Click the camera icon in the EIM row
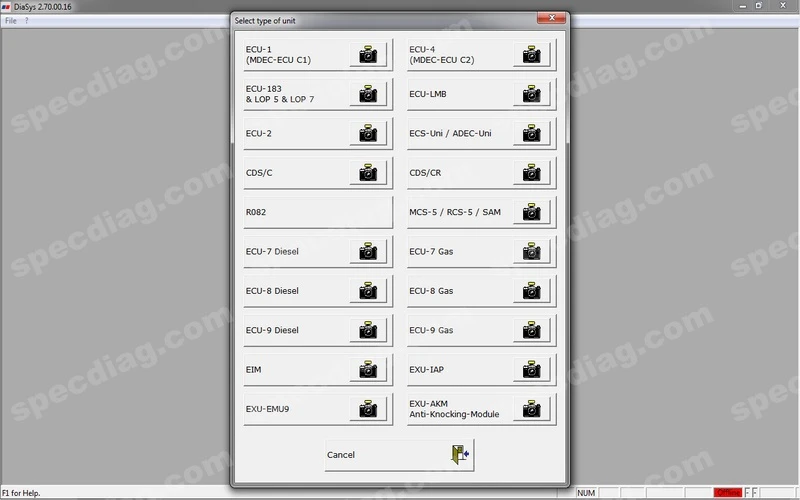The width and height of the screenshot is (800, 500). [x=368, y=369]
